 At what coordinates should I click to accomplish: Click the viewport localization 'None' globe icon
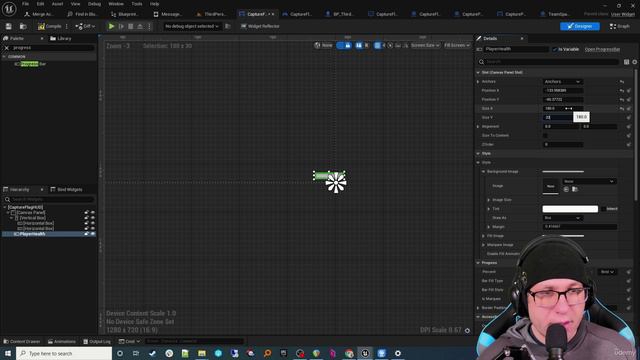[323, 45]
